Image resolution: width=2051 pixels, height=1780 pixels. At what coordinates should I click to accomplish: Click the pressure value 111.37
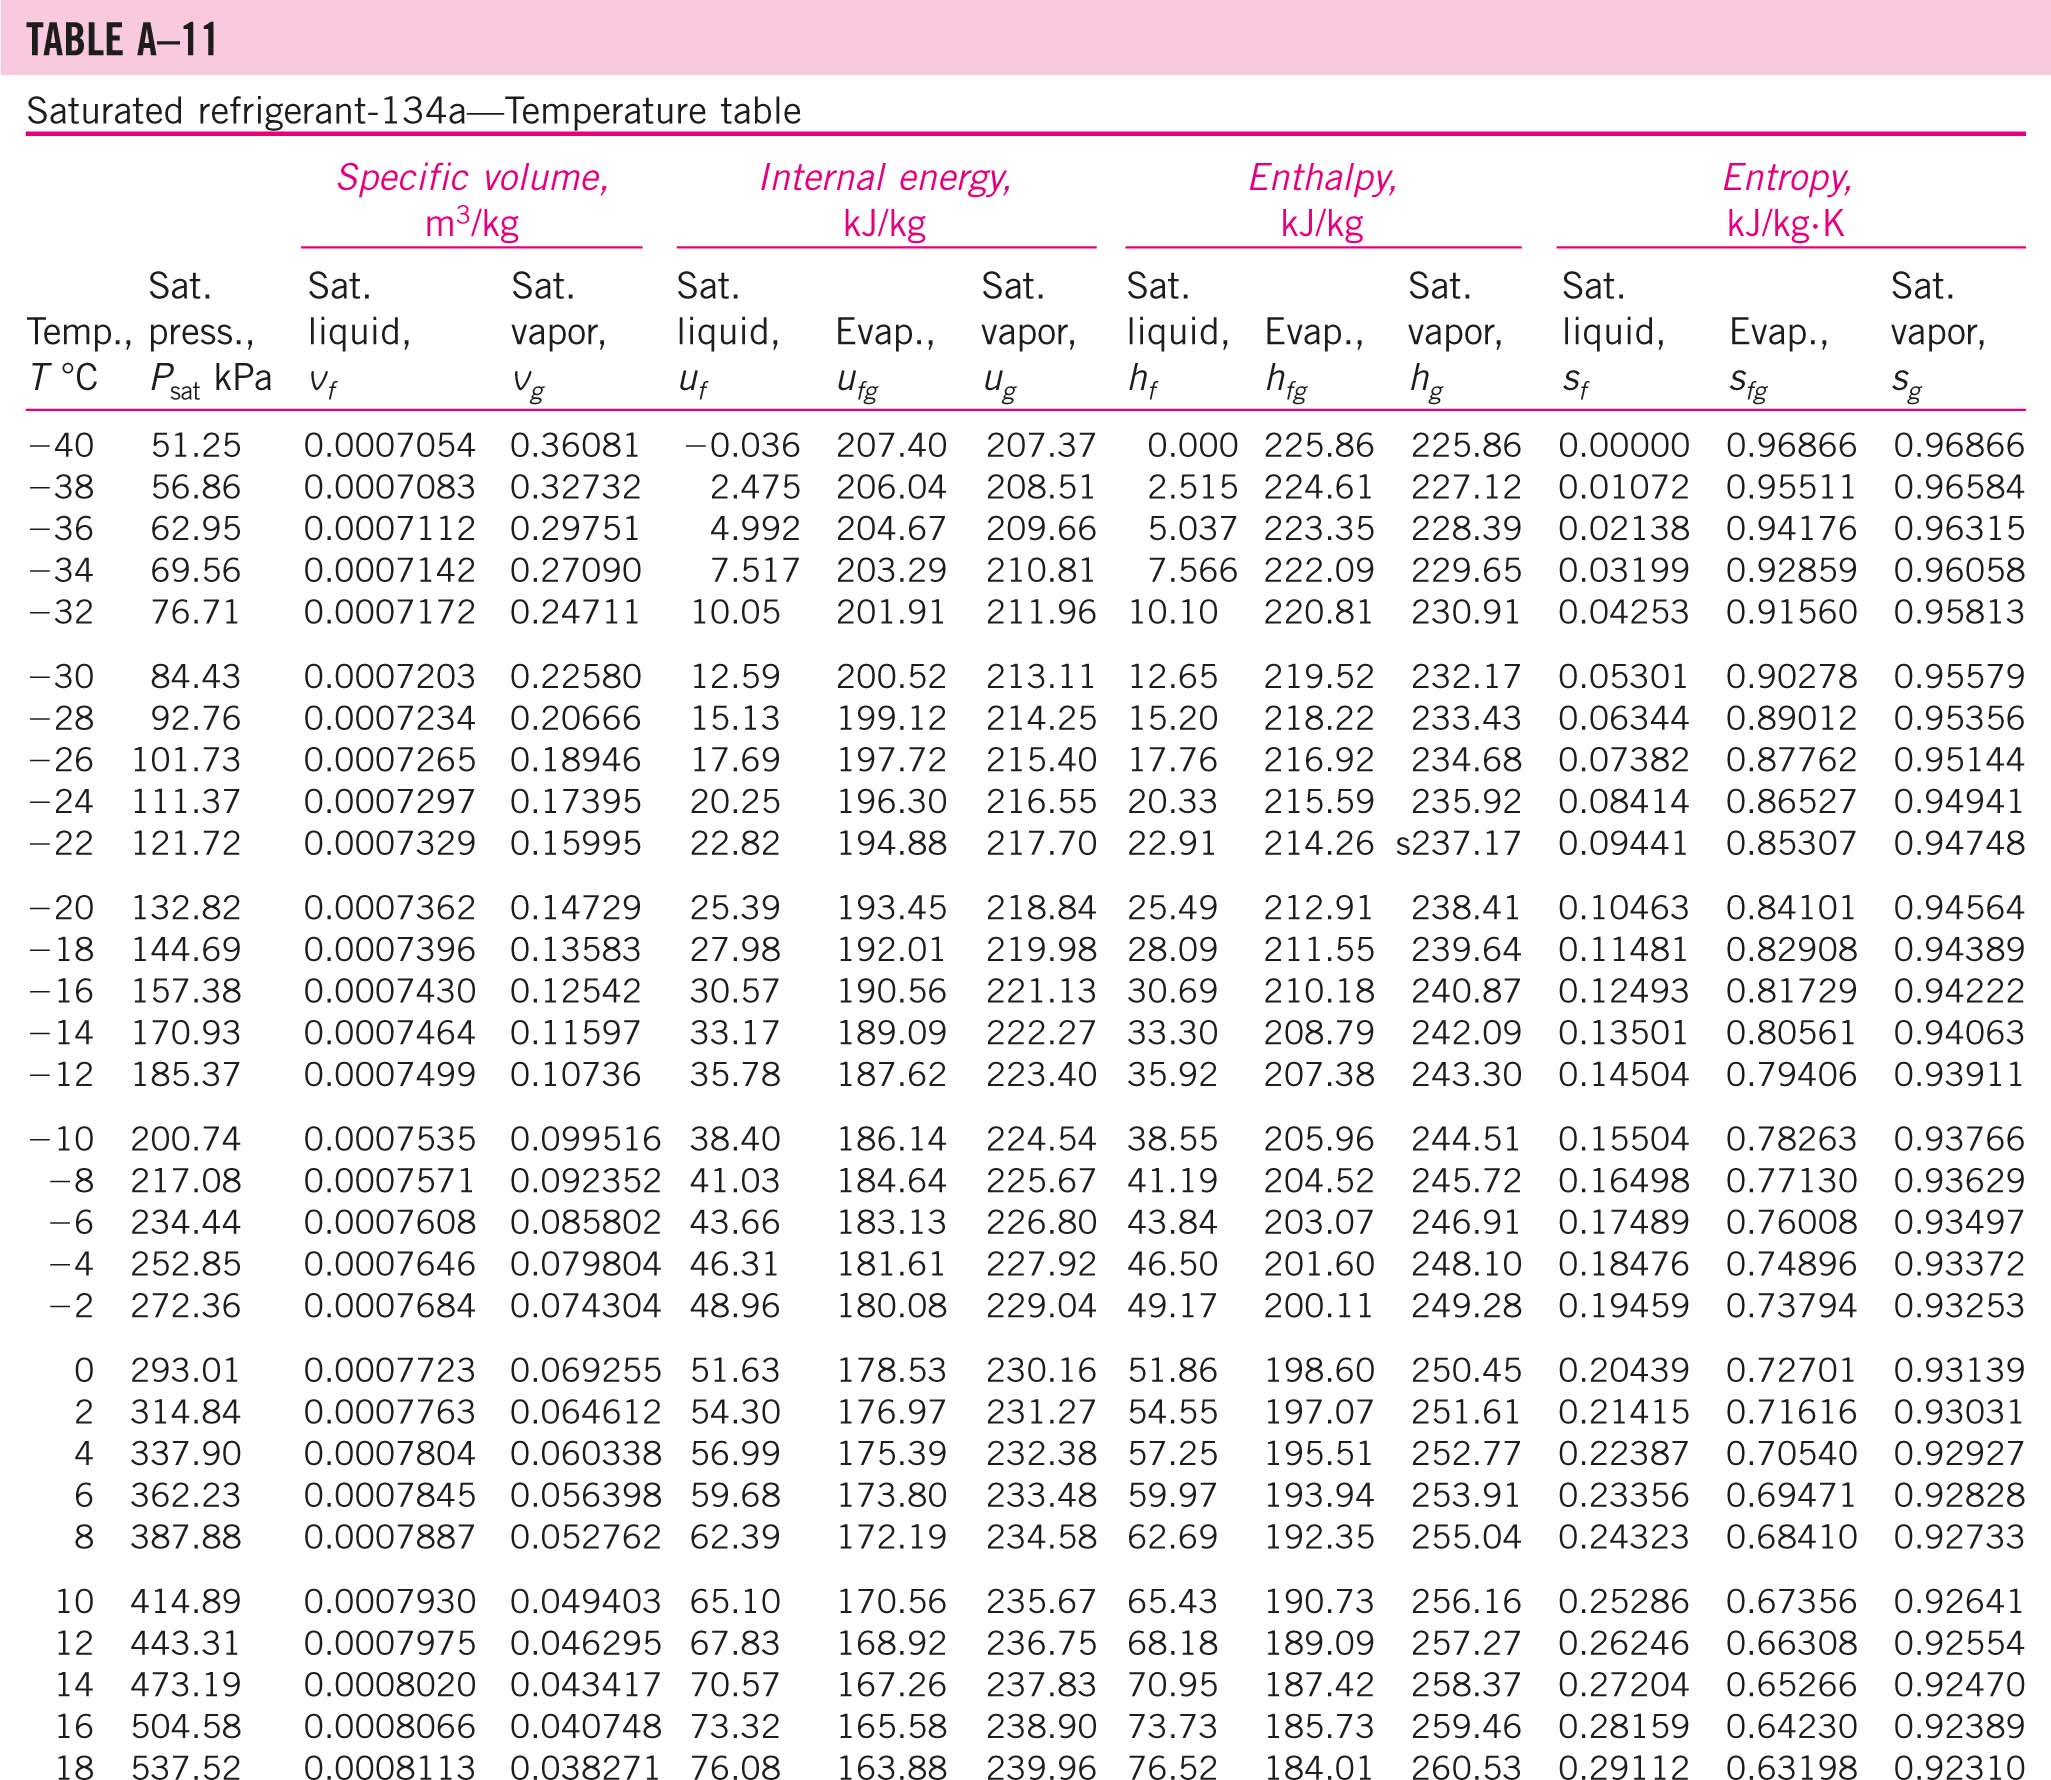[x=186, y=802]
